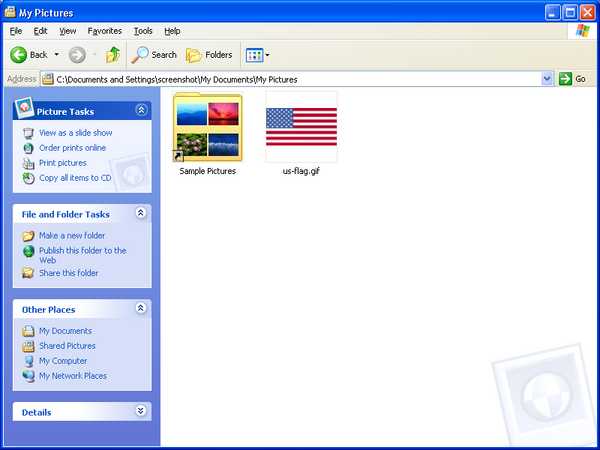
Task: Go to My Documents in Other Places
Action: [x=65, y=331]
